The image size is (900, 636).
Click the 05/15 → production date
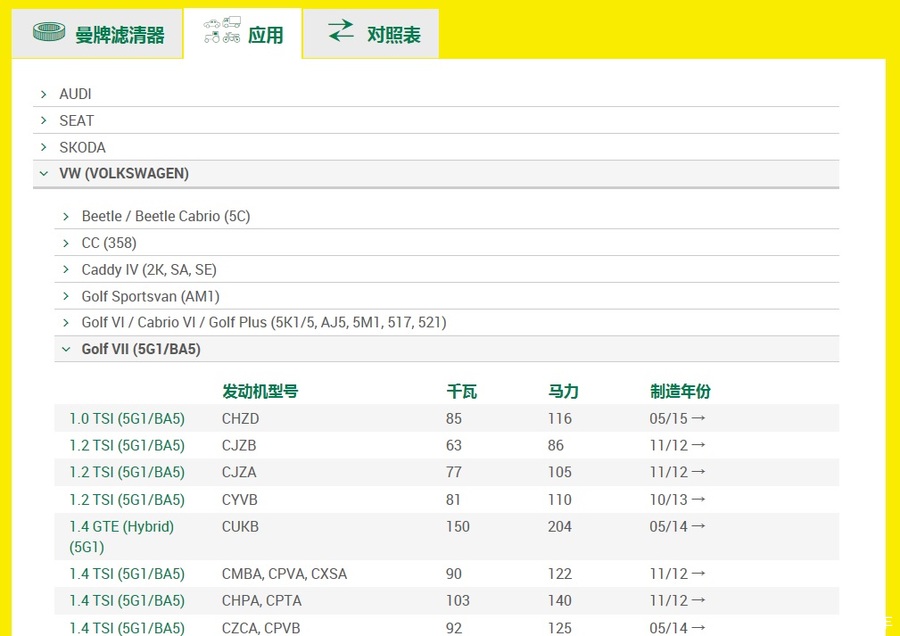click(x=677, y=418)
